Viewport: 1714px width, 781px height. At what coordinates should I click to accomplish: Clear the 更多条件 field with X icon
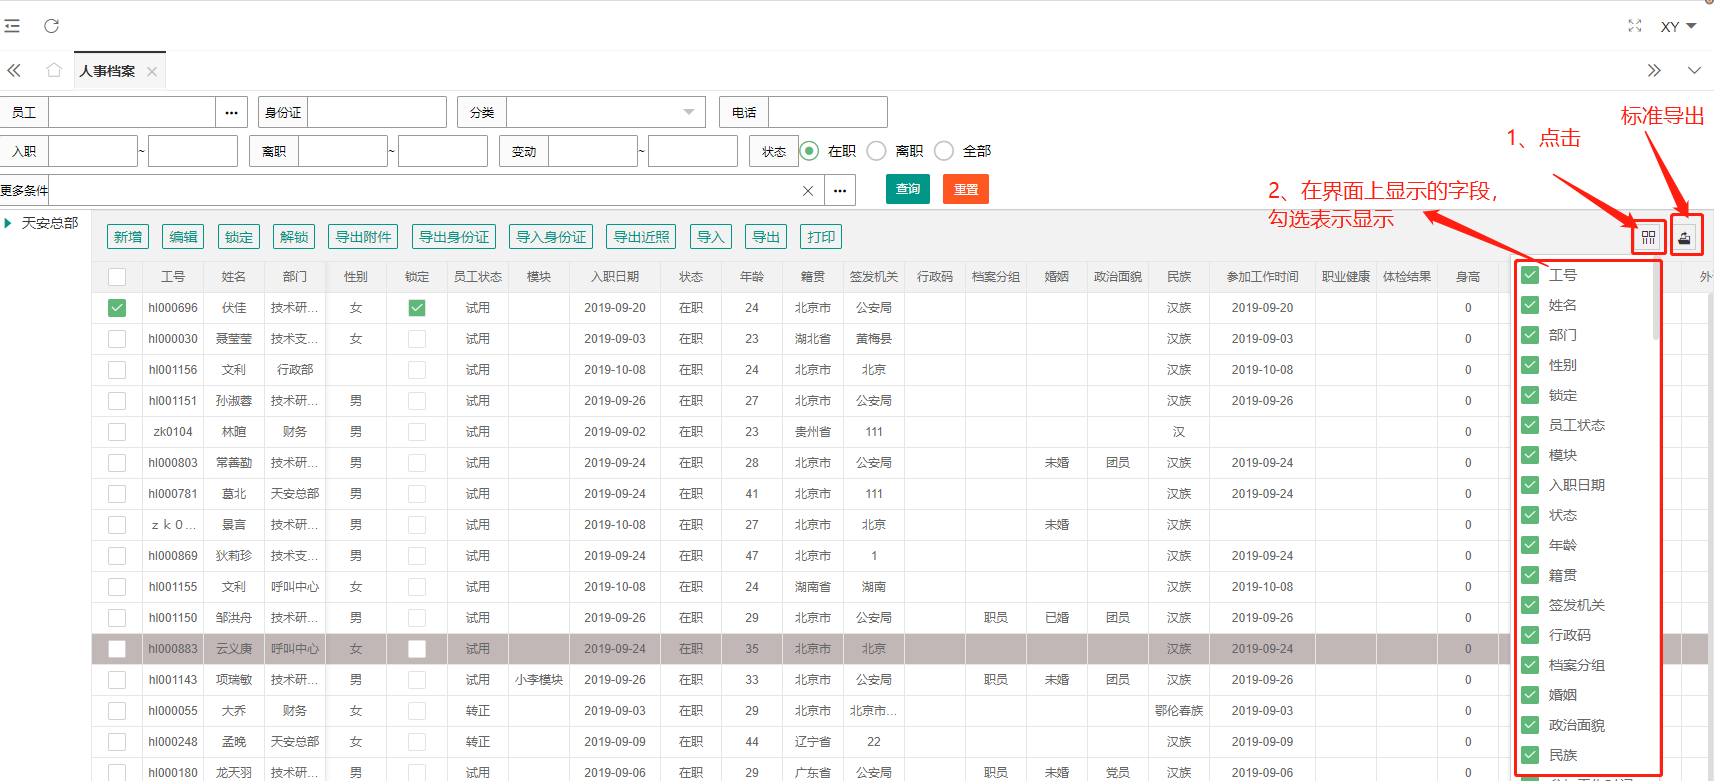808,190
